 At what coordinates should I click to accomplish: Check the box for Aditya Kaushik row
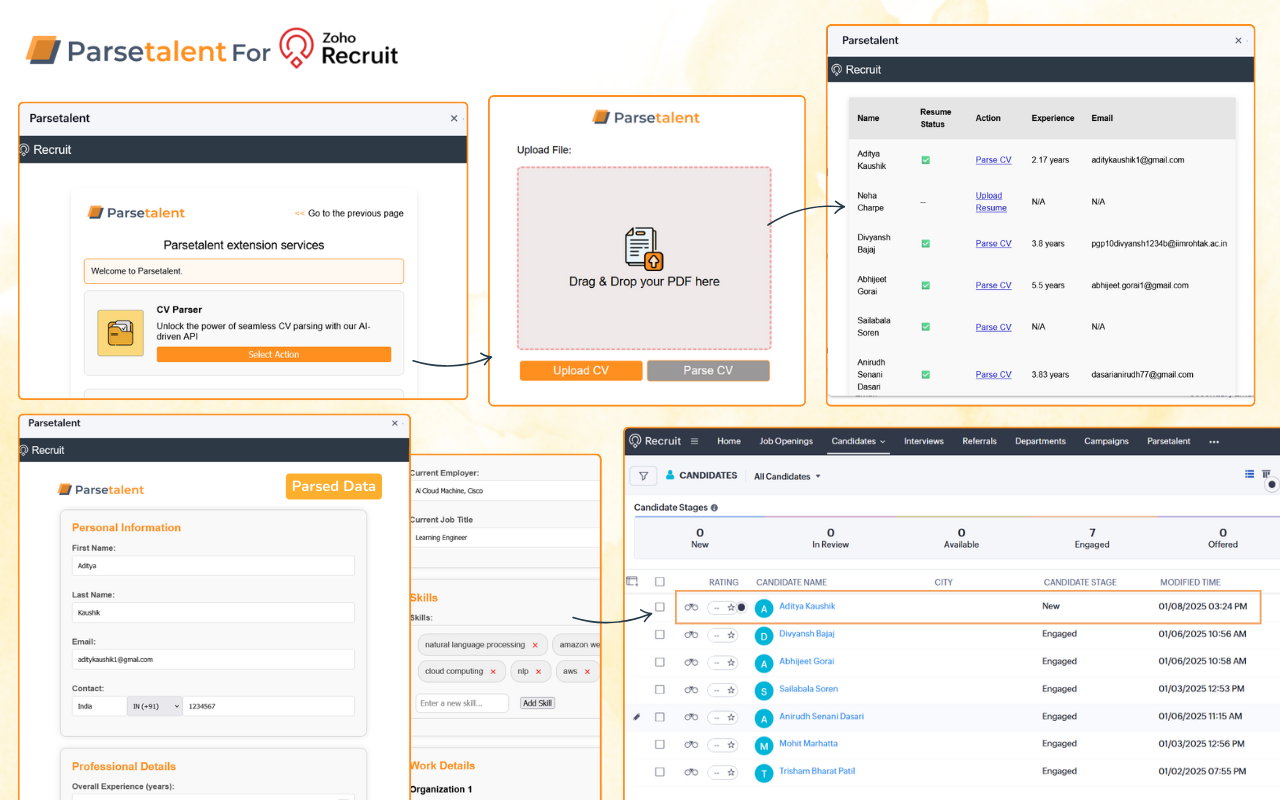[659, 607]
